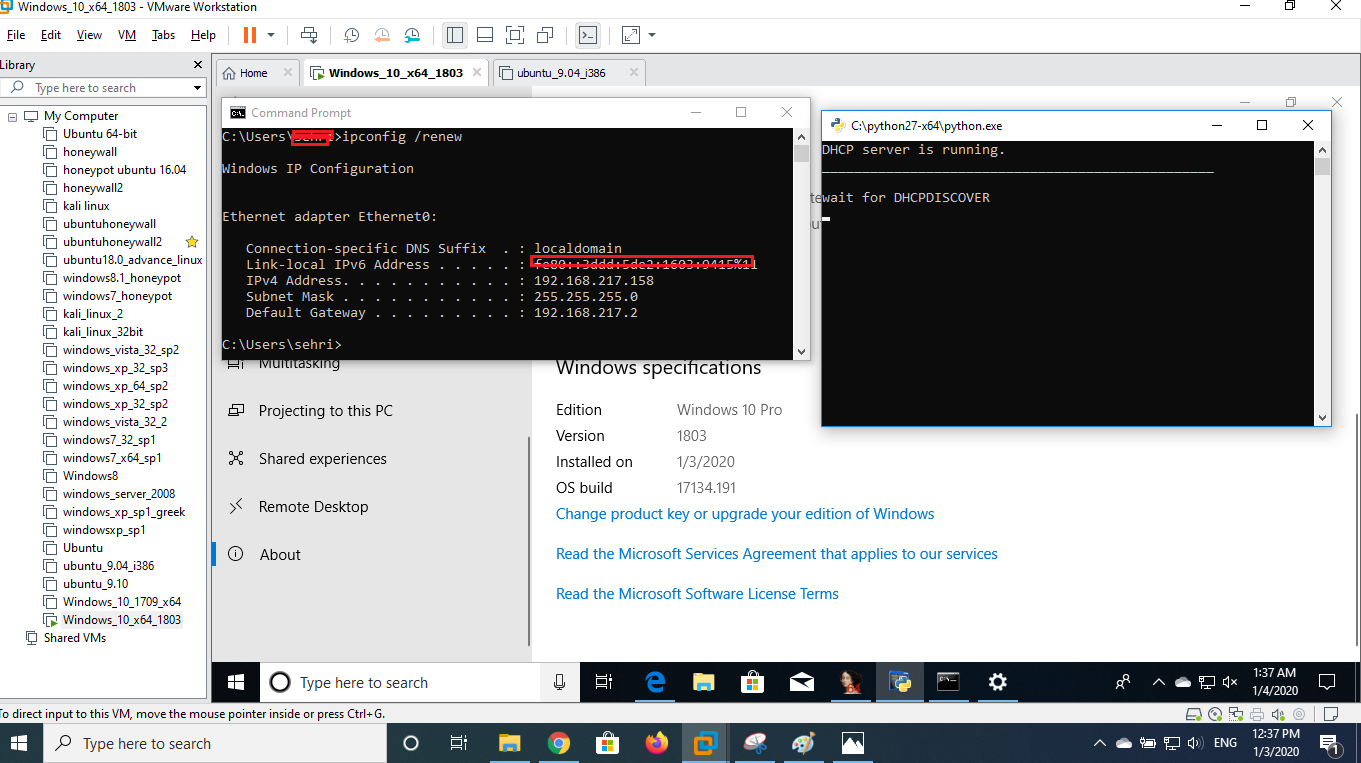
Task: Open Shared experiences settings
Action: click(322, 459)
